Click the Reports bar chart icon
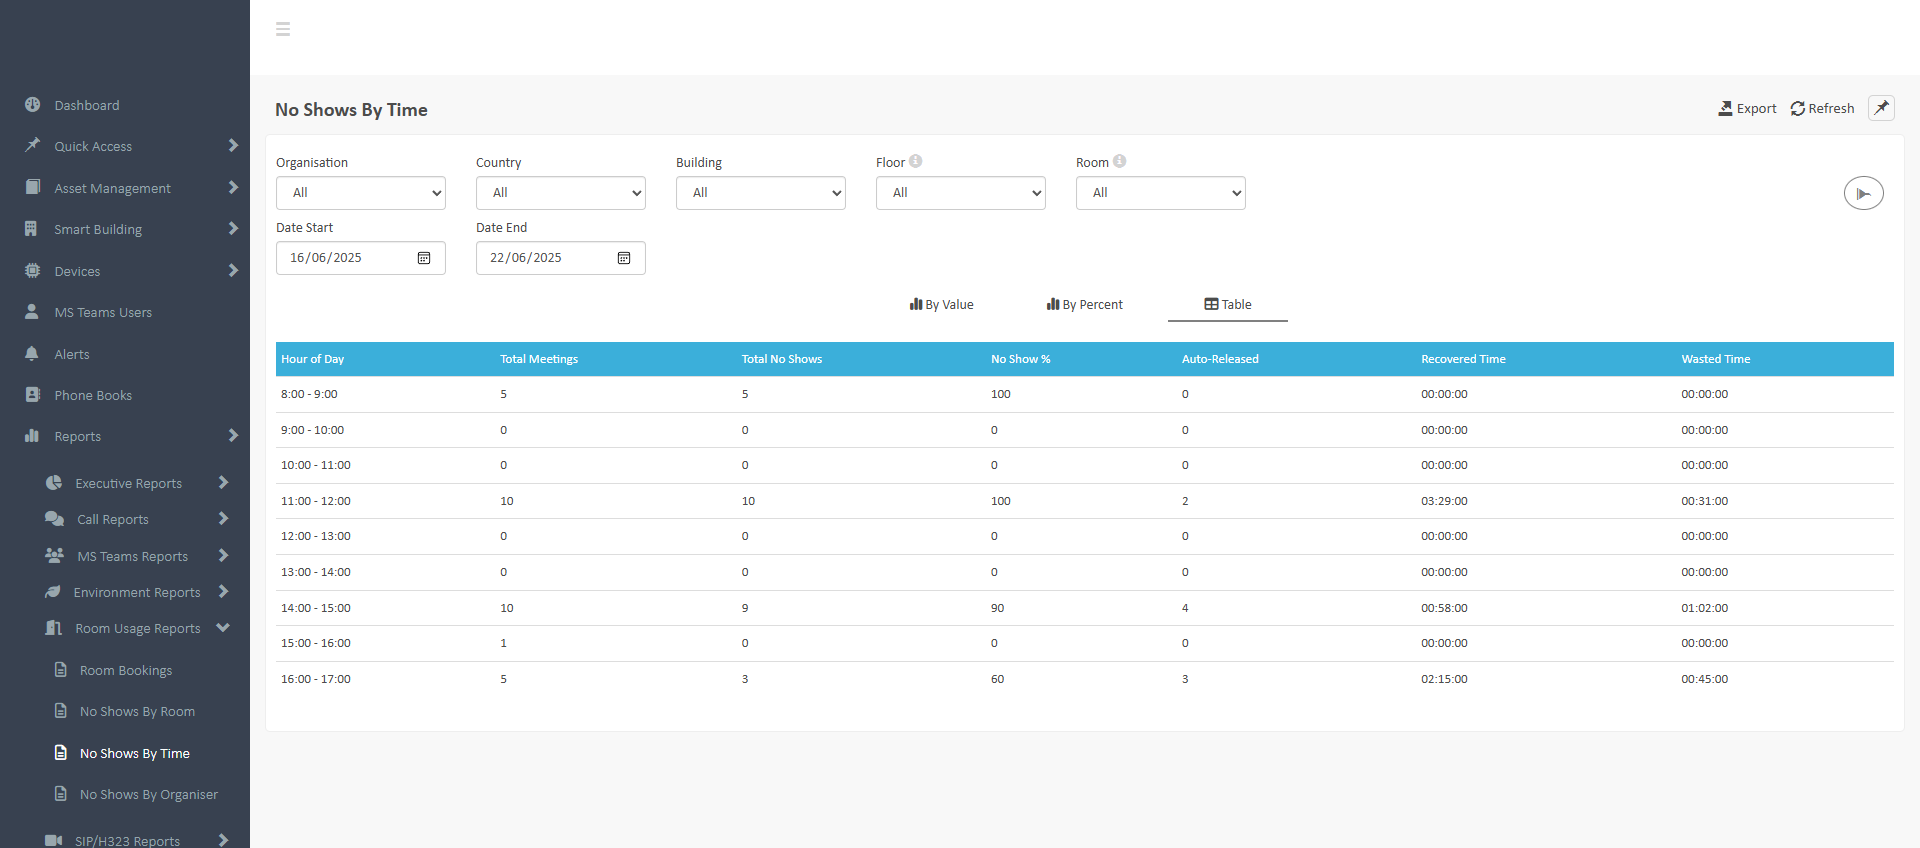Screen dimensions: 1920x848 32,436
